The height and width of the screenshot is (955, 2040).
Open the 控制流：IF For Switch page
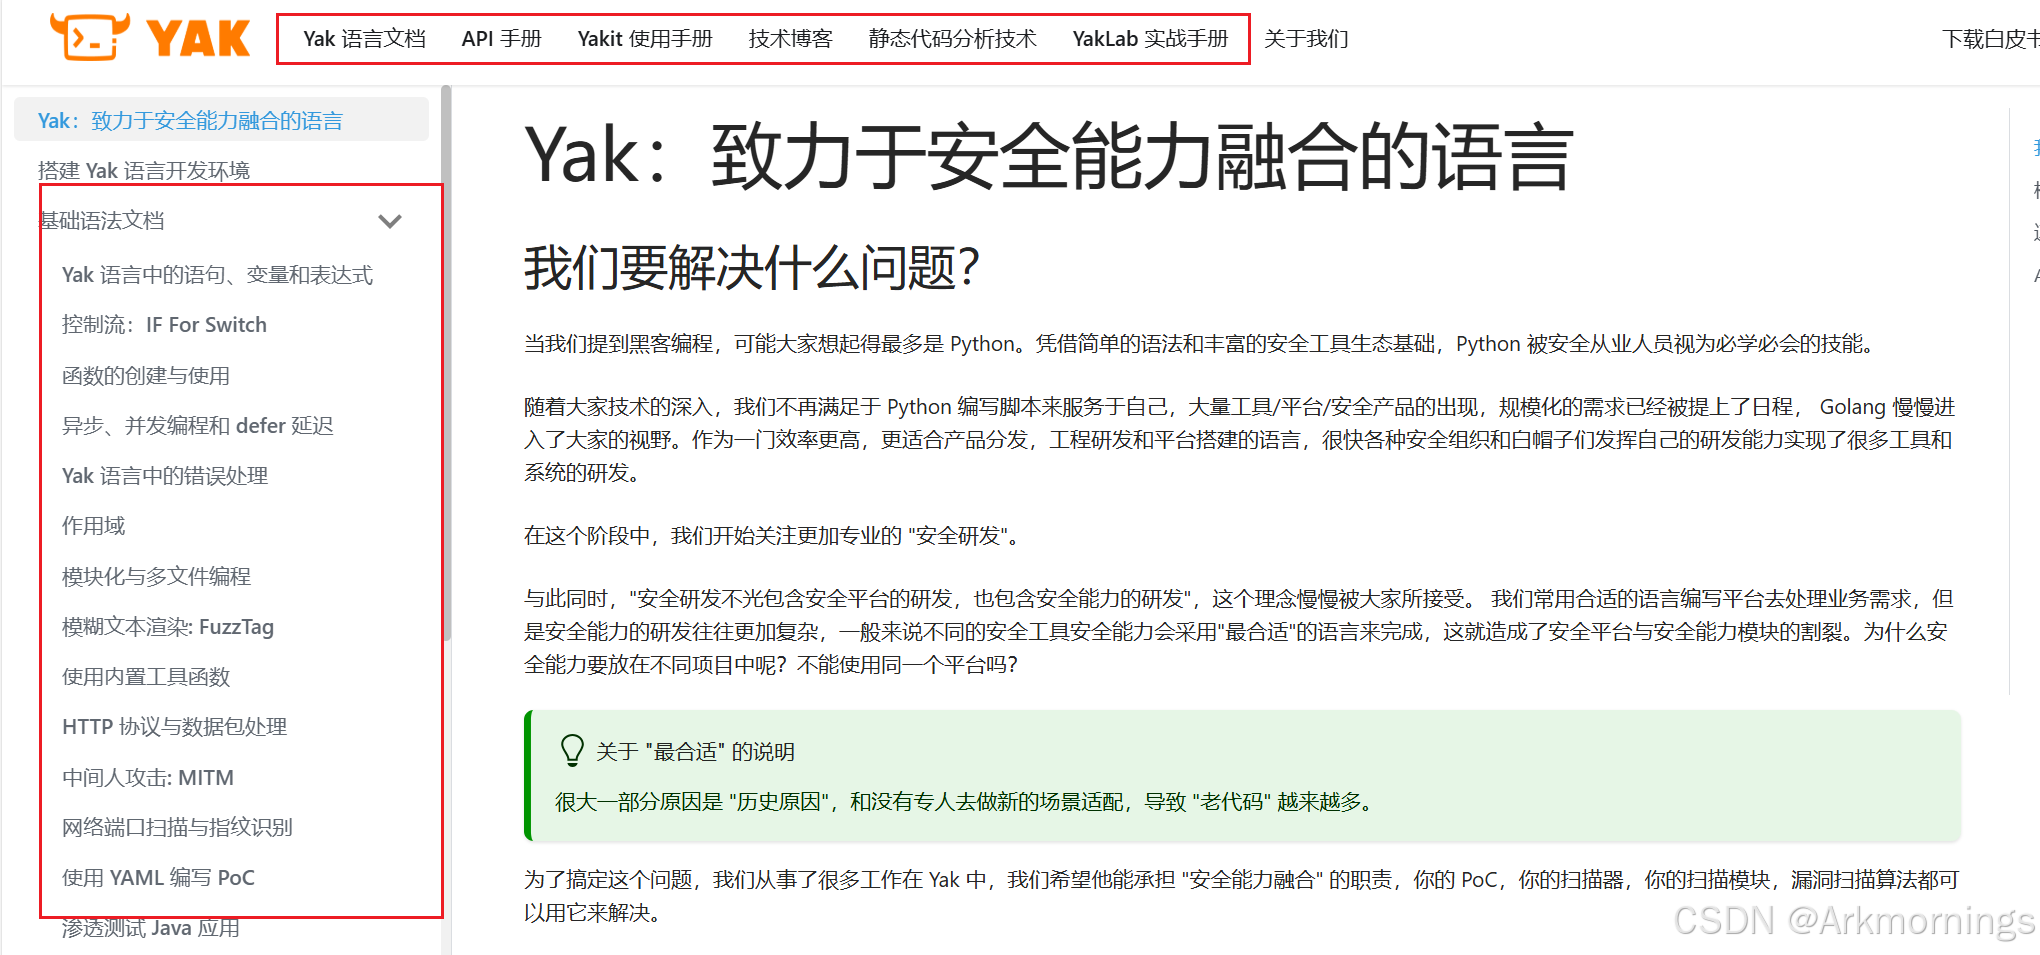(x=164, y=324)
